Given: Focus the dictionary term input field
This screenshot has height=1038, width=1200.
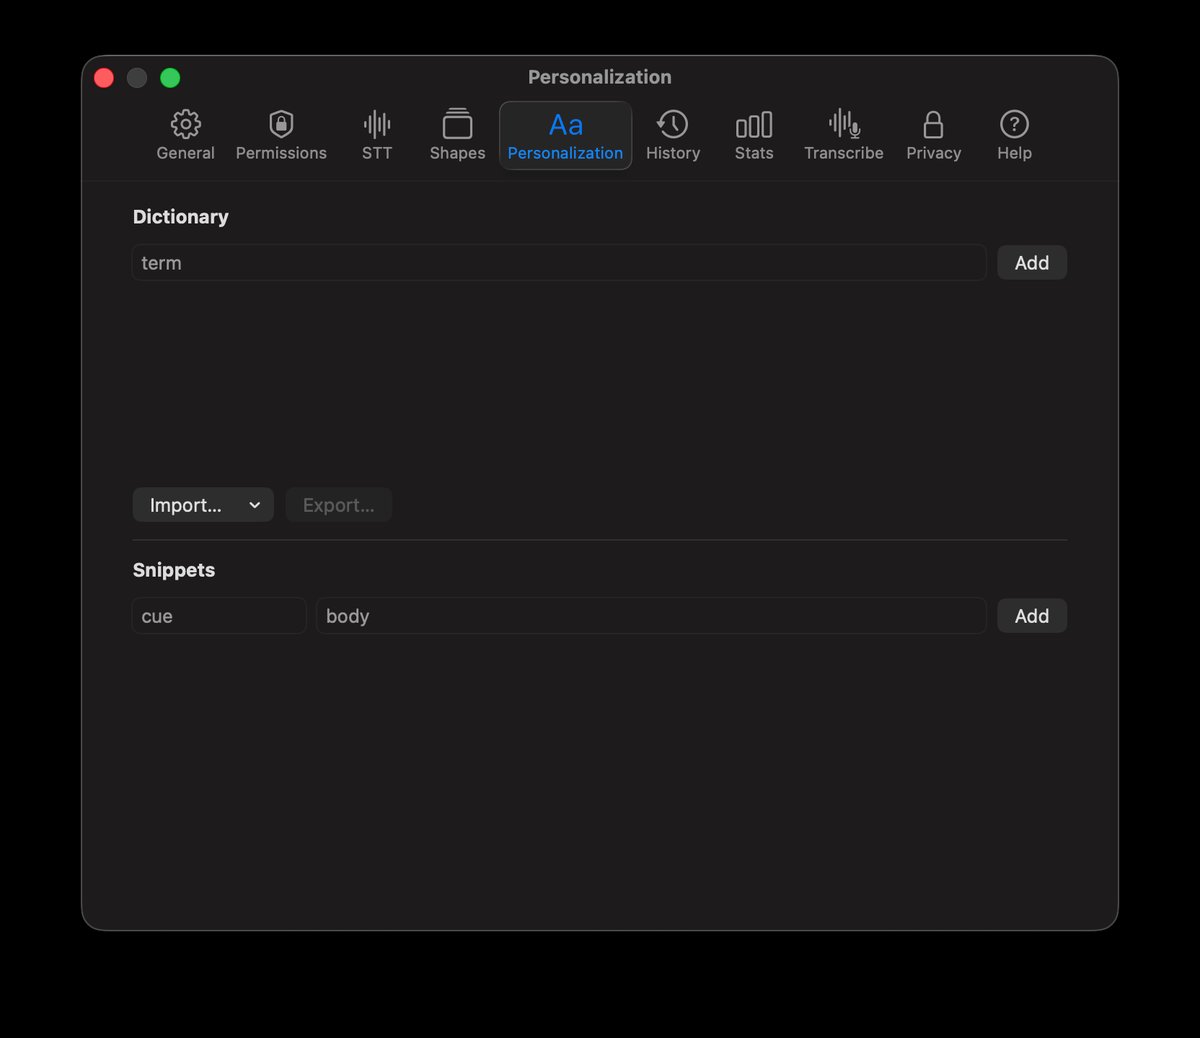Looking at the screenshot, I should pyautogui.click(x=559, y=263).
